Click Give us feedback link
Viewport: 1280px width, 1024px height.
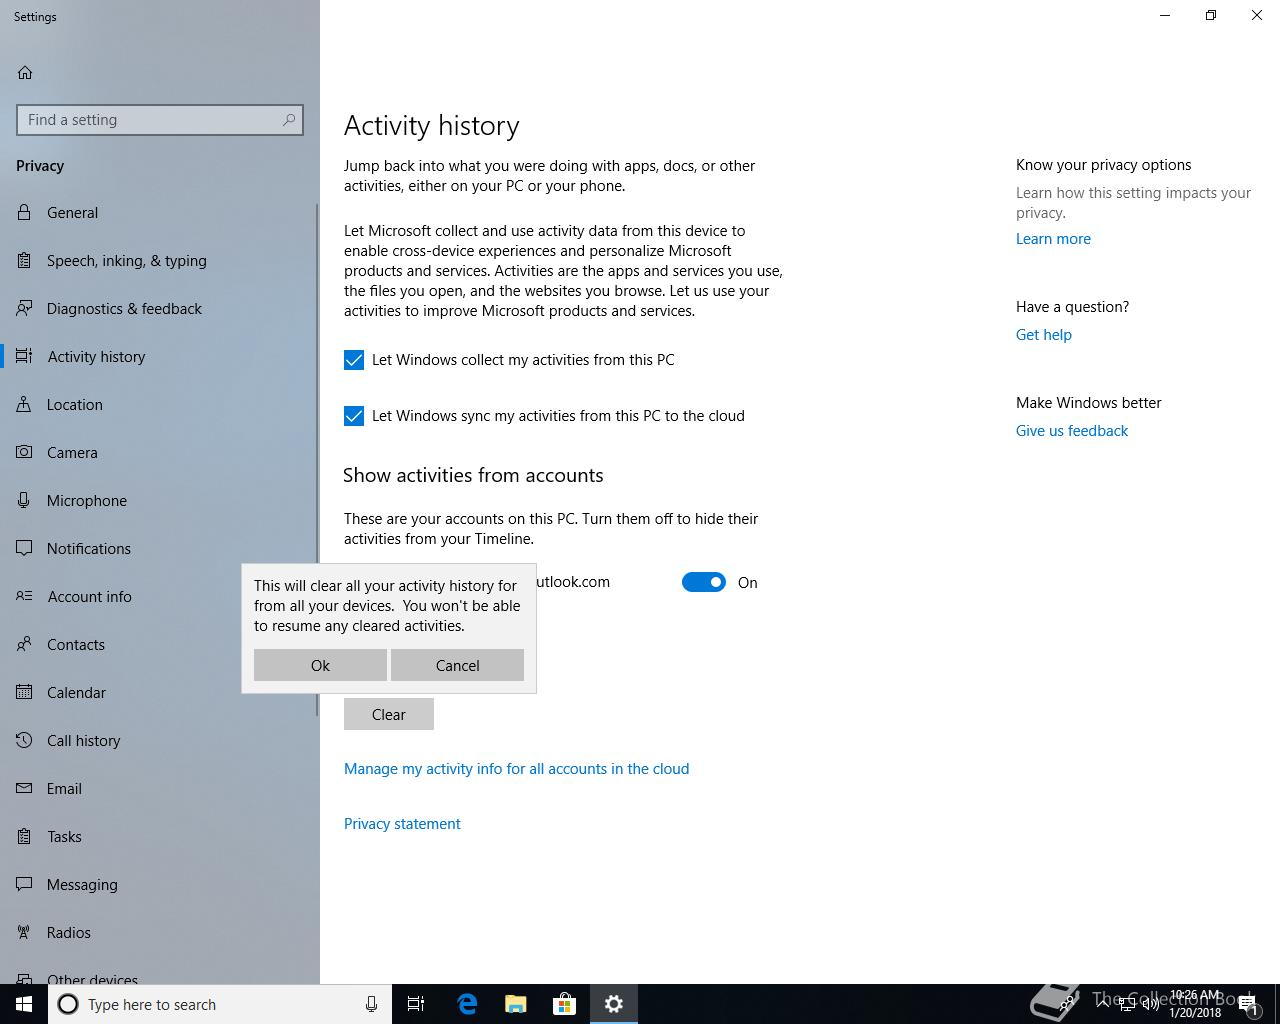tap(1071, 430)
